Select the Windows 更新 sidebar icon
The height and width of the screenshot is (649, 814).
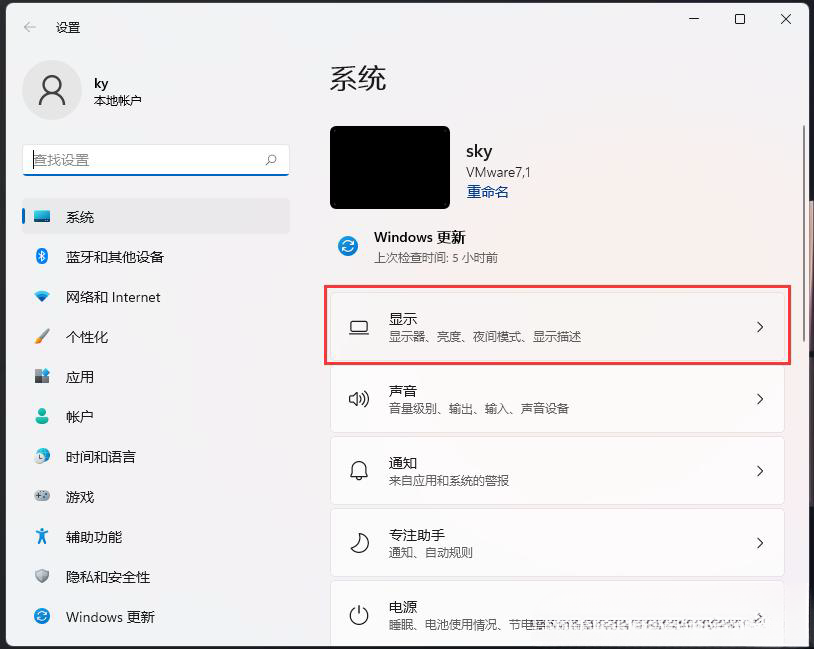(x=41, y=617)
